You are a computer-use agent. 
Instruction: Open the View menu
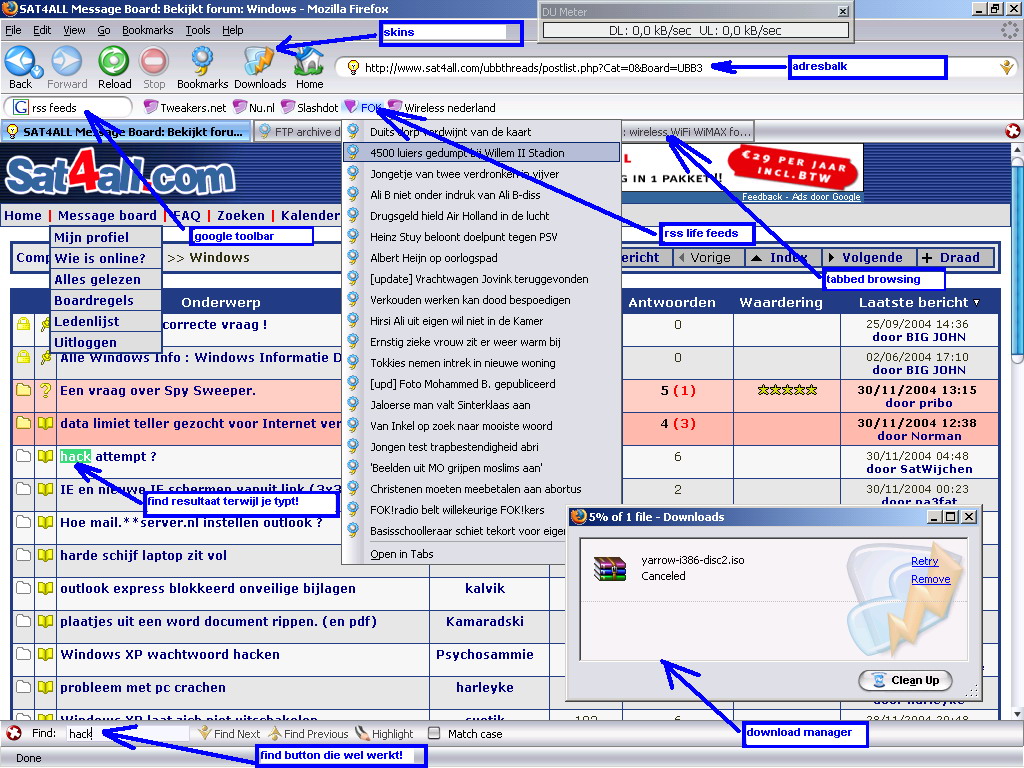(x=74, y=30)
